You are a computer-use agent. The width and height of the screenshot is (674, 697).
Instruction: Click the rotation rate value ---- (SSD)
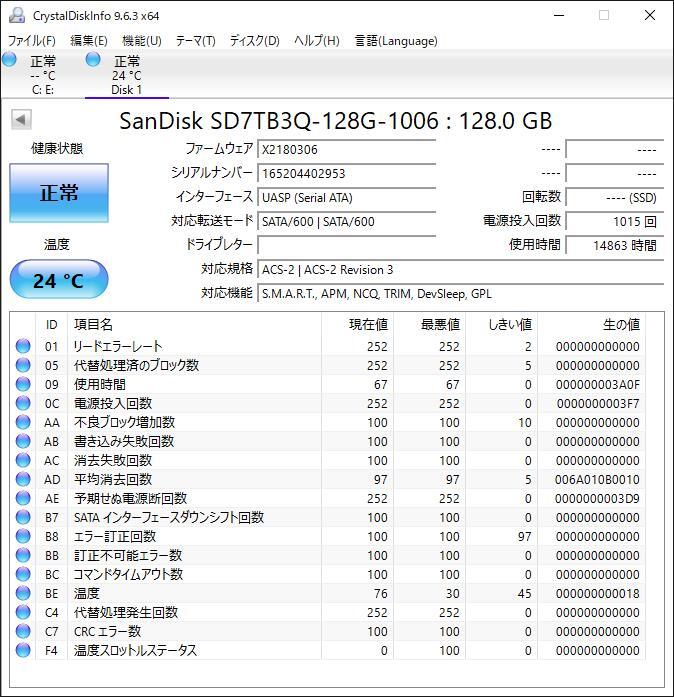tap(615, 197)
